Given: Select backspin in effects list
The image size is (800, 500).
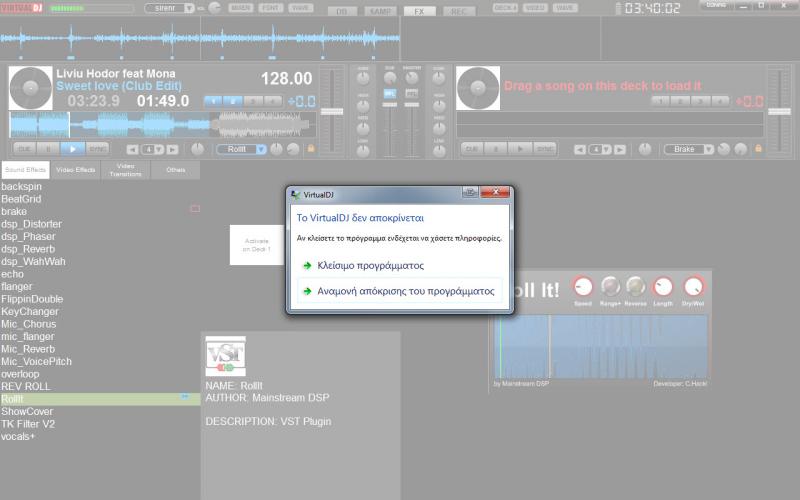Looking at the screenshot, I should [x=21, y=187].
